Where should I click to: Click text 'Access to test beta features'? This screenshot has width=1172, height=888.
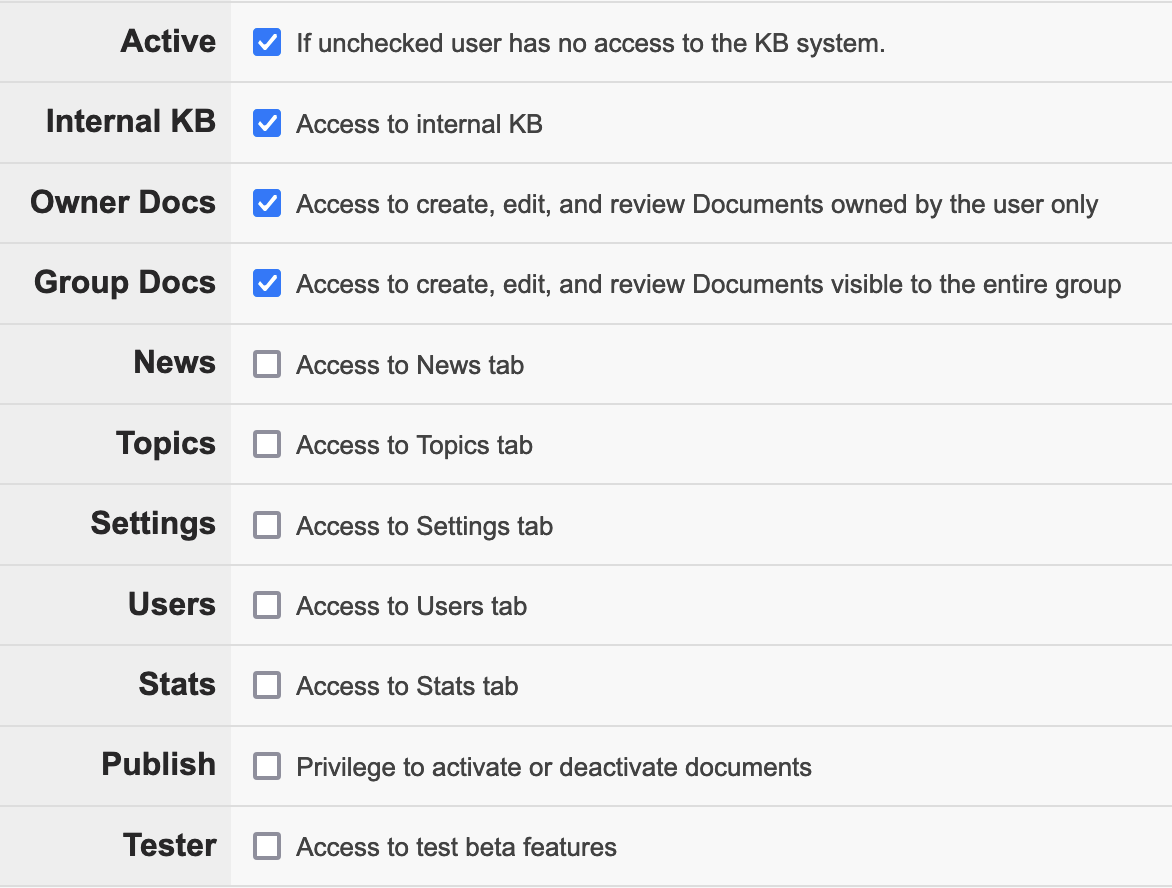[457, 848]
